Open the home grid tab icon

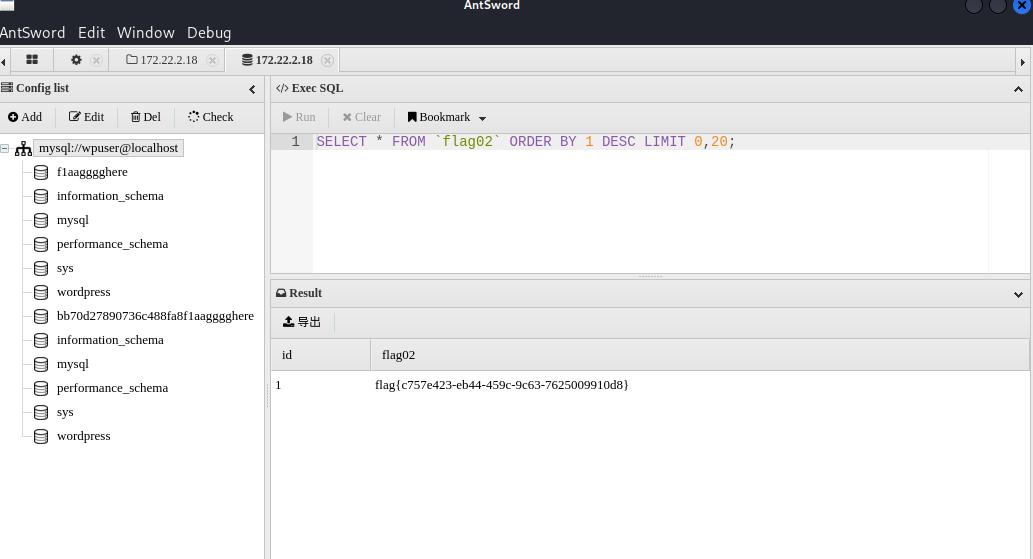point(32,60)
